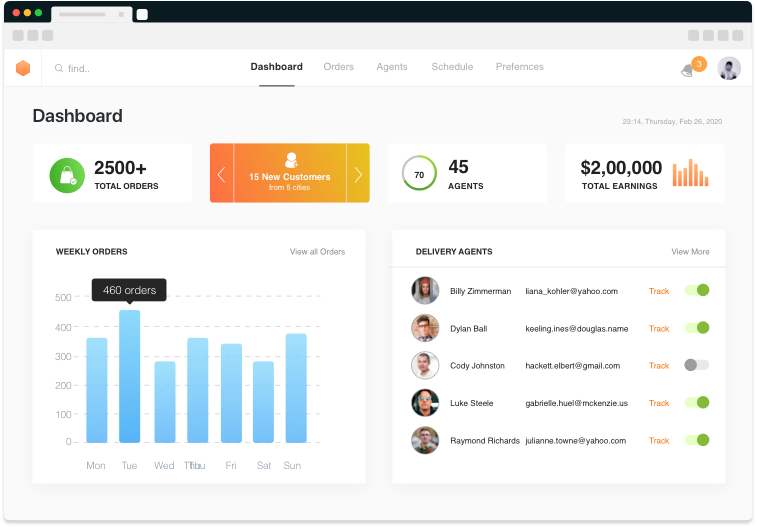Click Cody Johnston's avatar photo
Screen dimensions: 757x528
click(425, 365)
